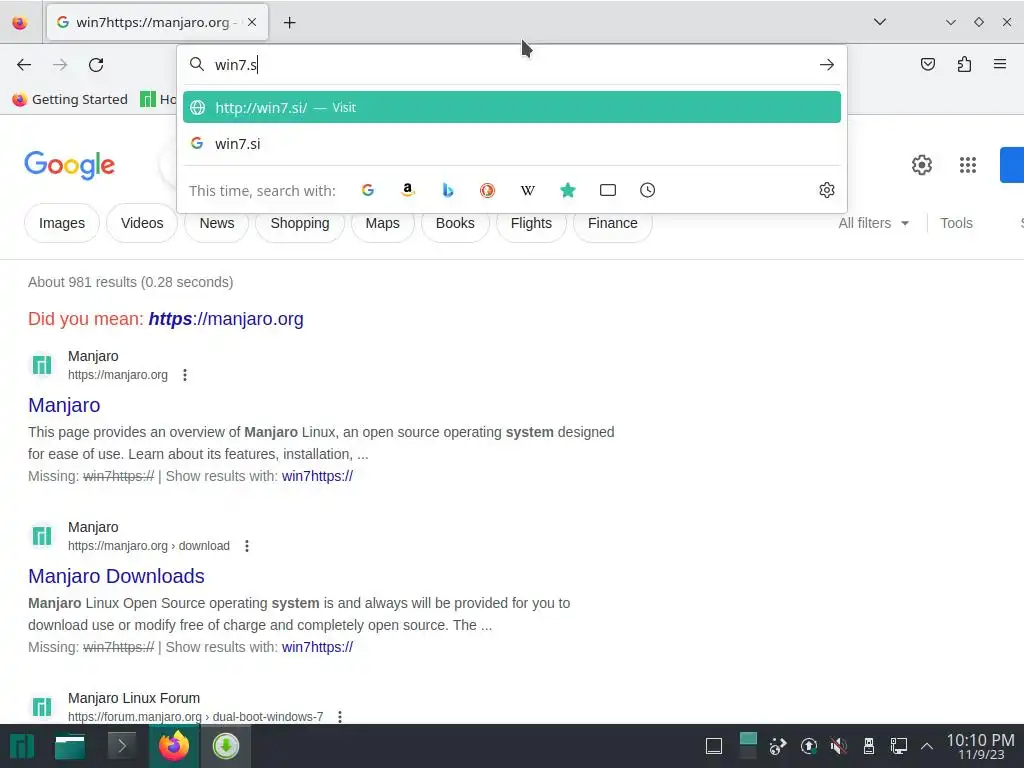Open the Extensions panel
Viewport: 1024px width, 768px height.
(964, 64)
